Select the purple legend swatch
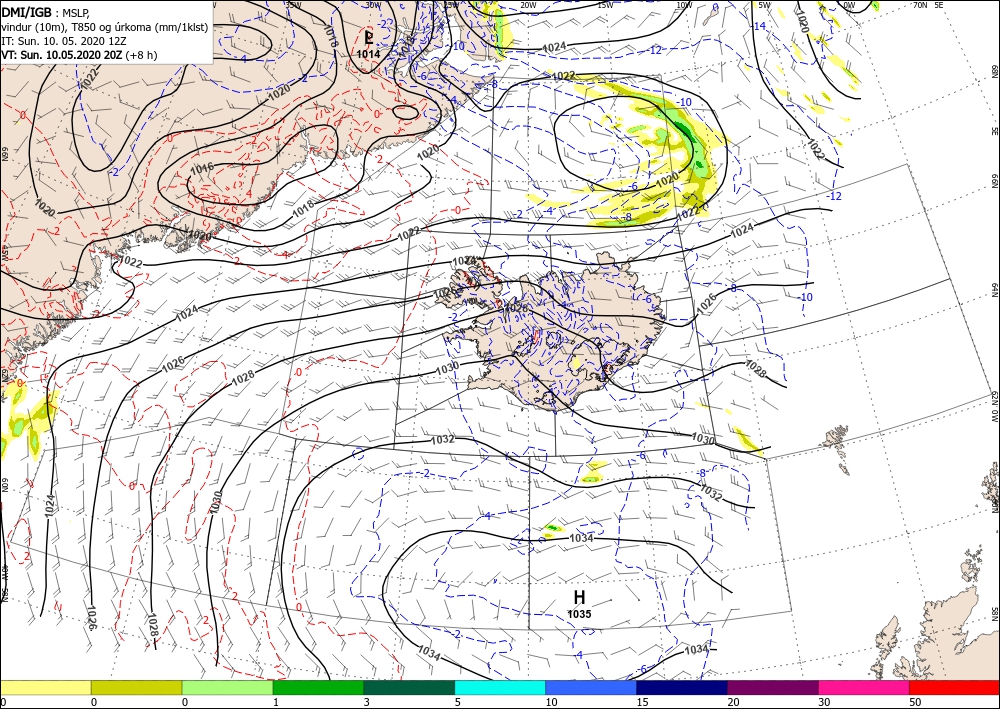Image resolution: width=1000 pixels, height=709 pixels. 773,687
